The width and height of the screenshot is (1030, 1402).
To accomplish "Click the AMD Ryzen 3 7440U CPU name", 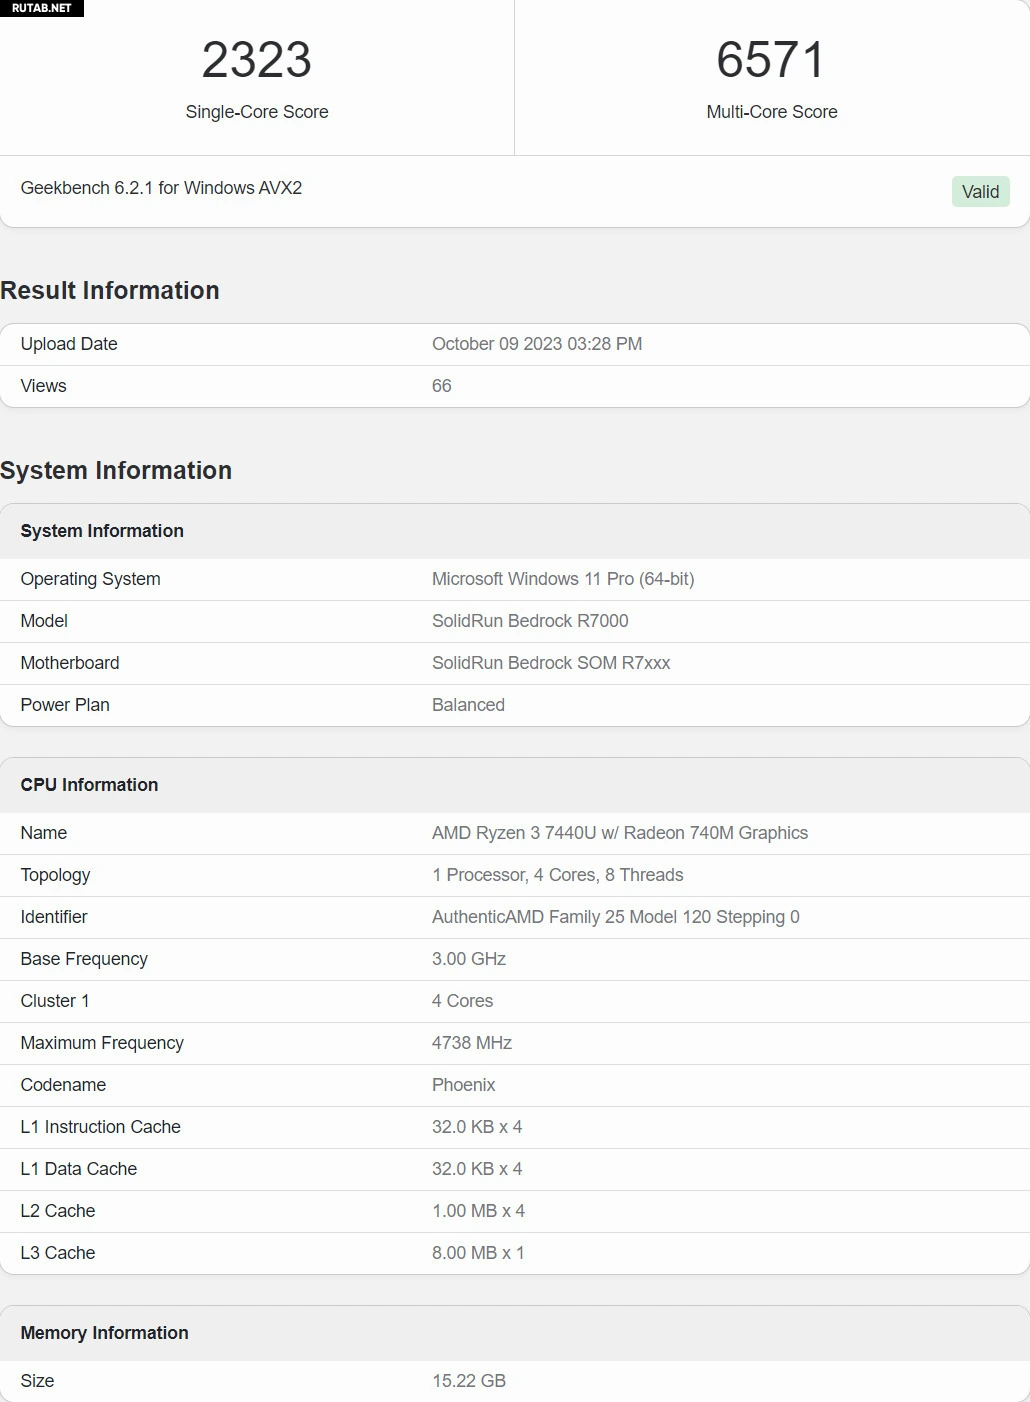I will pos(620,833).
